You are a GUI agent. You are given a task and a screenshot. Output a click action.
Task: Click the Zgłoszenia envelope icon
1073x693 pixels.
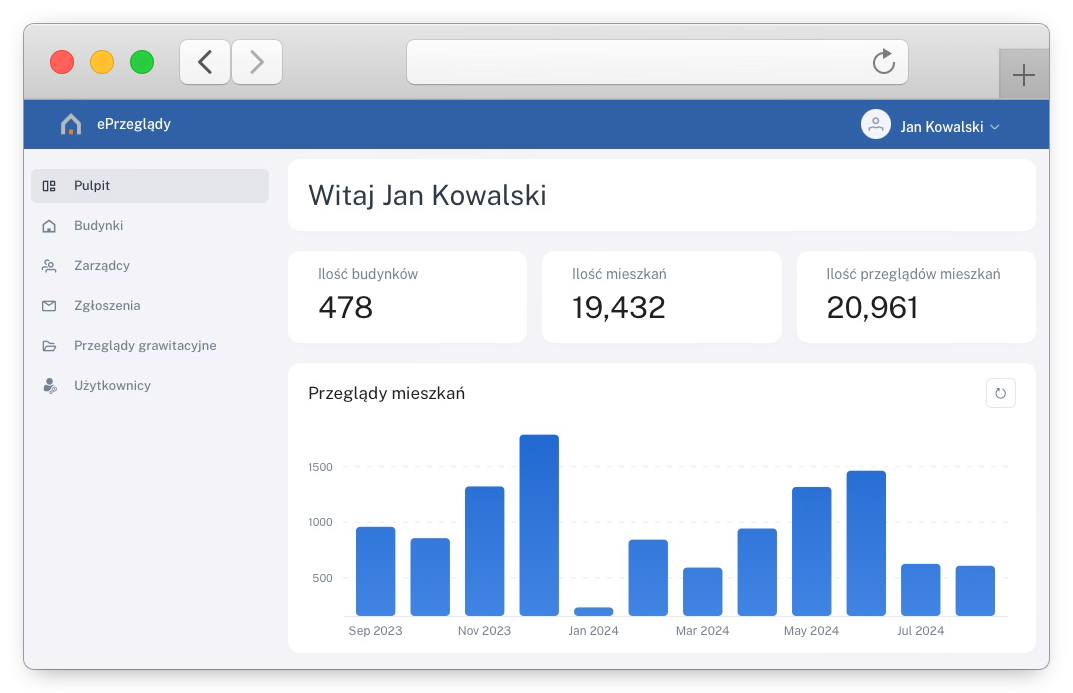point(49,306)
